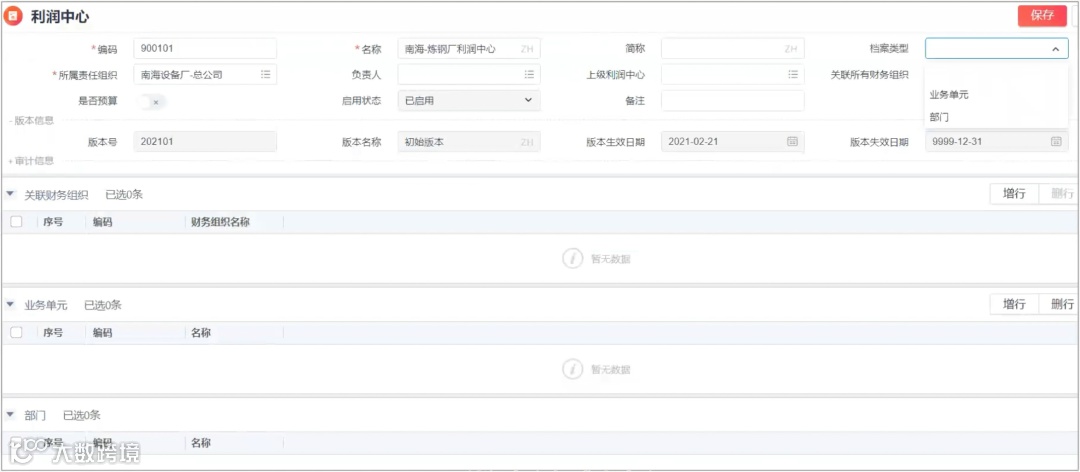
Task: Click the 版本号 field showing 202101
Action: [205, 141]
